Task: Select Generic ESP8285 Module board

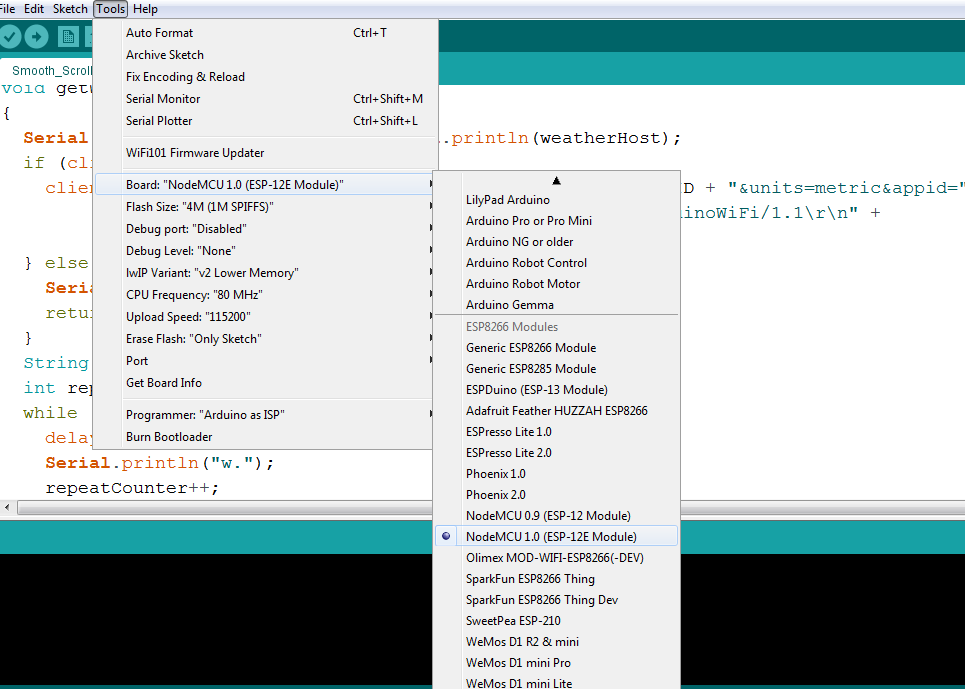Action: point(556,368)
